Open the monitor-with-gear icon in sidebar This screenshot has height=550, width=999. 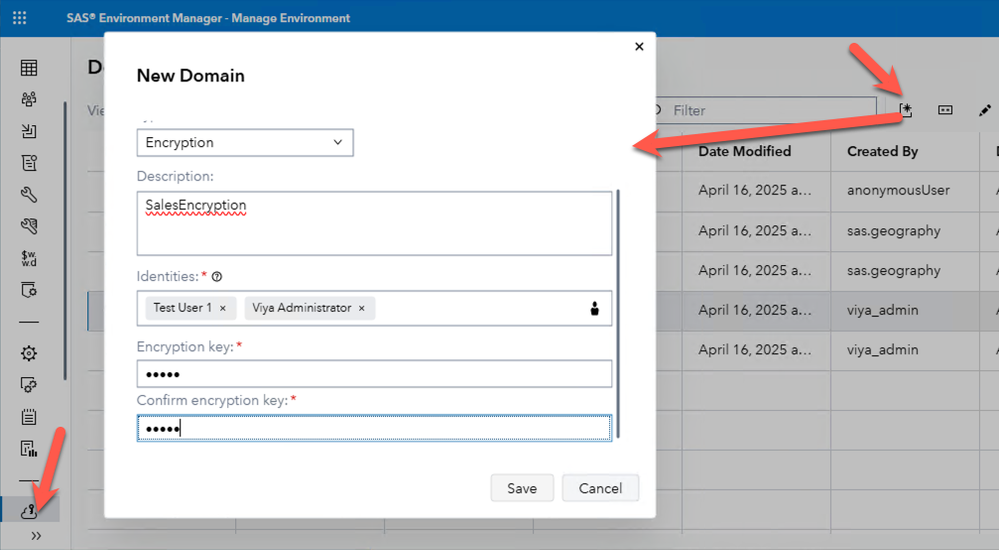(x=29, y=385)
